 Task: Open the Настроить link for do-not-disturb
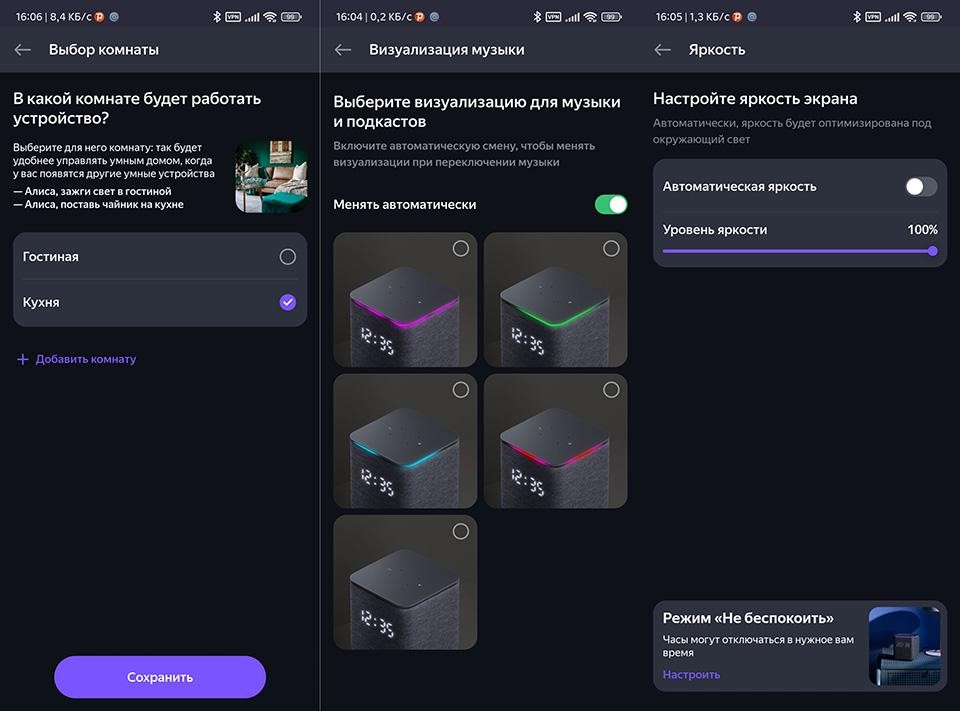[x=691, y=674]
